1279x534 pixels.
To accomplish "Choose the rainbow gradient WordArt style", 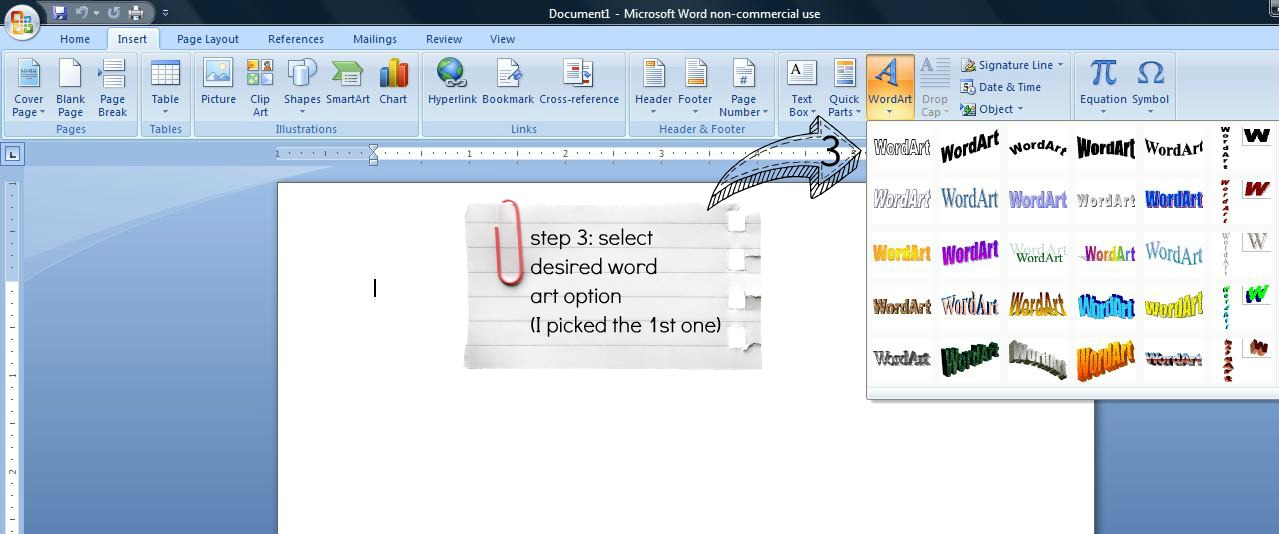I will [1106, 254].
